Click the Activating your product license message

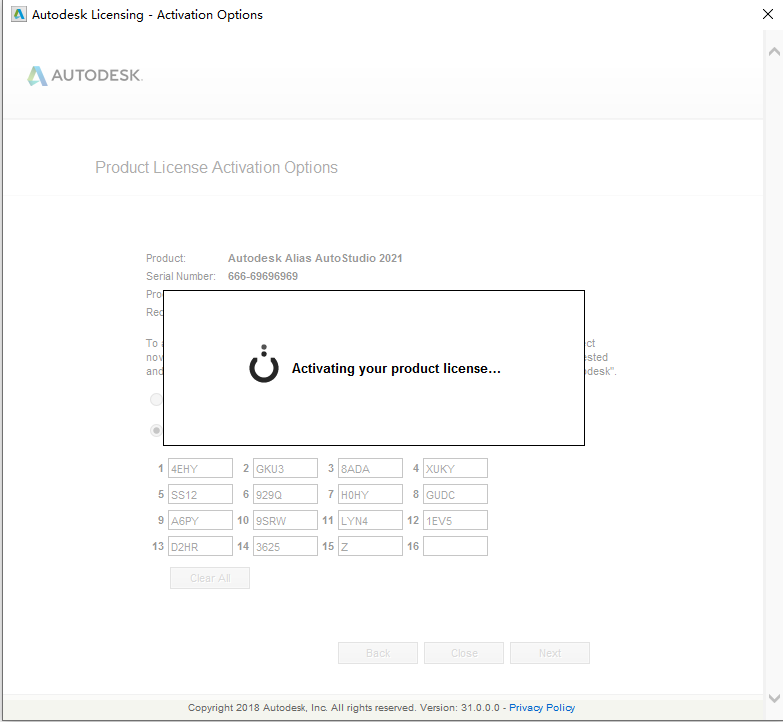click(396, 368)
